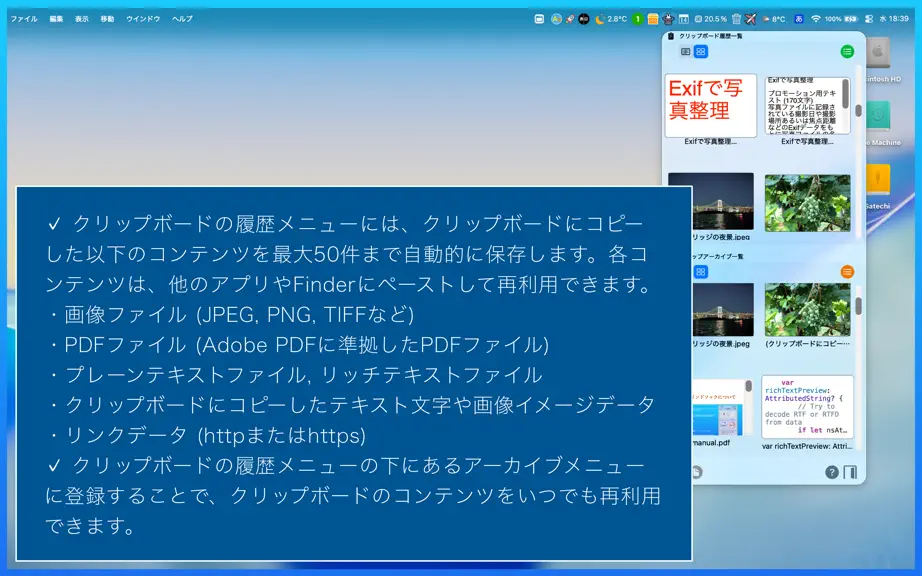The height and width of the screenshot is (576, 922).
Task: Click the 20.5% memory status item
Action: click(710, 19)
